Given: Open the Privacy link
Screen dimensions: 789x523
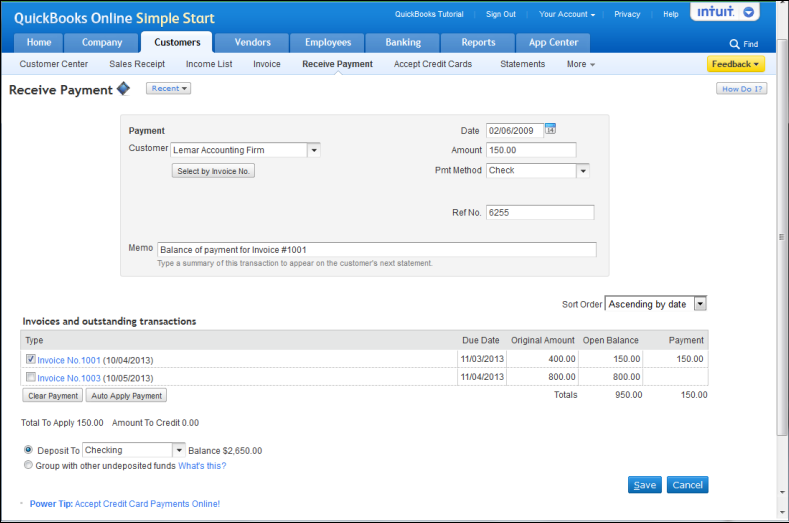Looking at the screenshot, I should (x=627, y=14).
